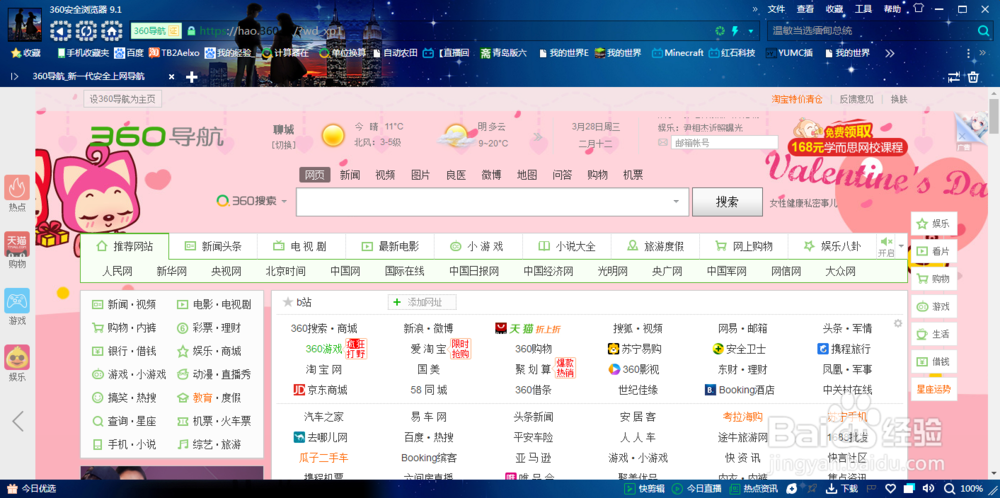Screen dimensions: 1000x498
Task: Click the address bar search magnifier icon
Action: point(984,31)
